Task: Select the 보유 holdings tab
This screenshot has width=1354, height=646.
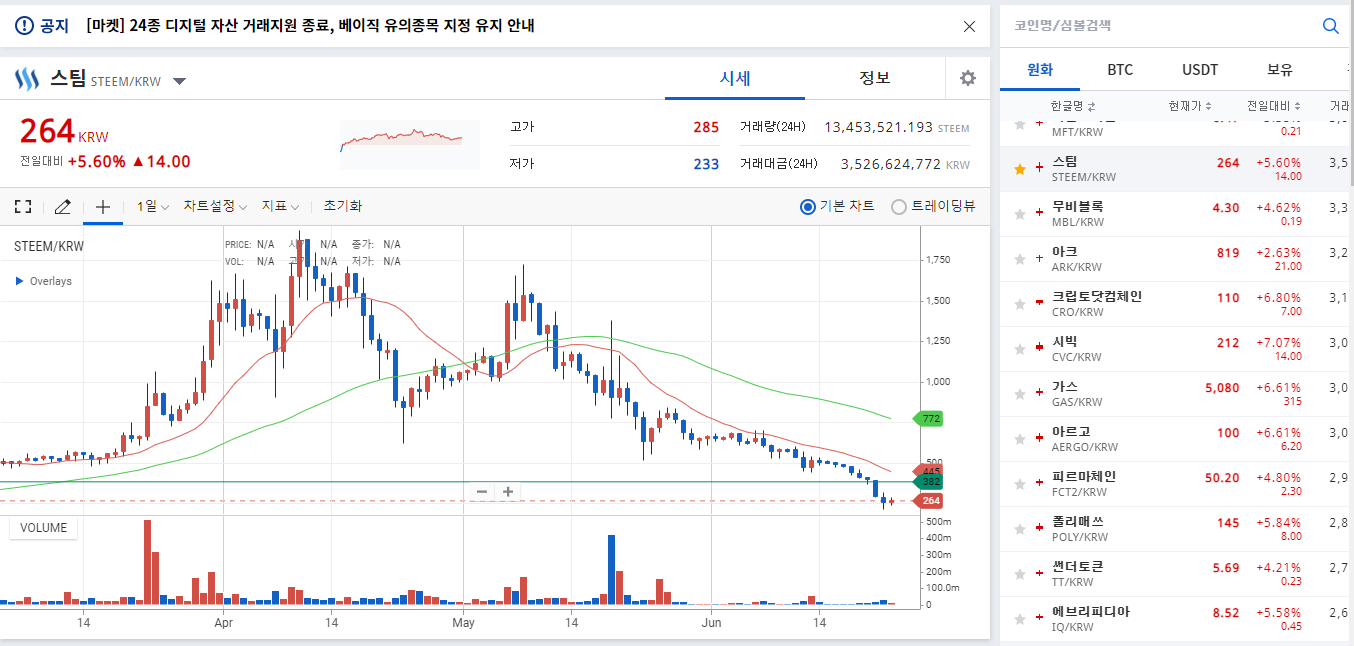Action: click(x=1280, y=70)
